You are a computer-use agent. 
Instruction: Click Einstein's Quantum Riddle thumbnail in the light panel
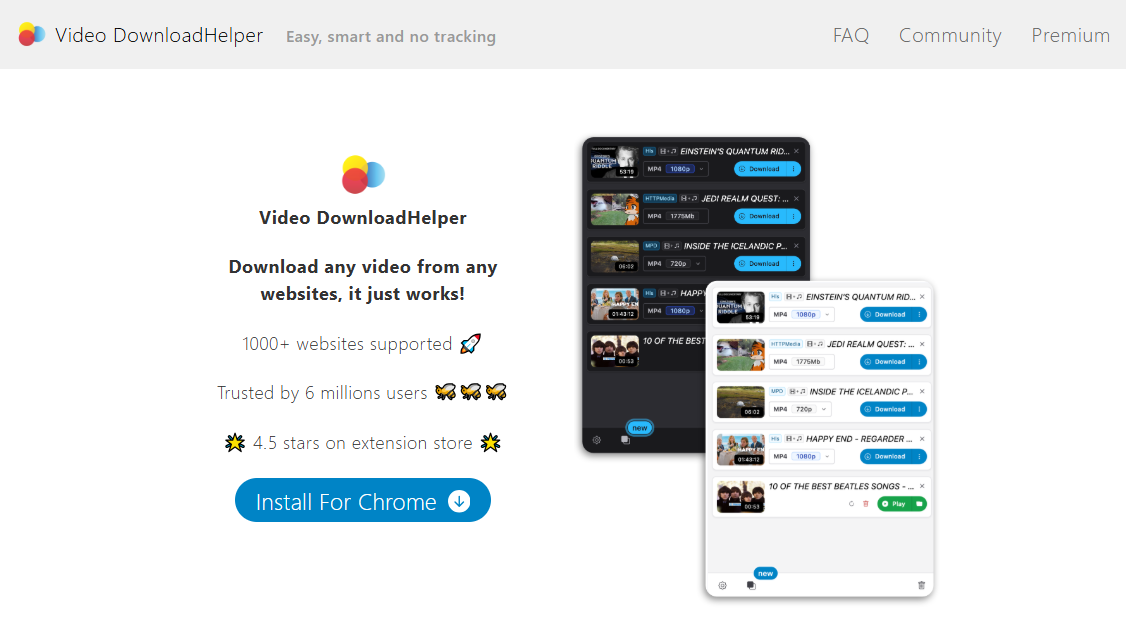[740, 307]
